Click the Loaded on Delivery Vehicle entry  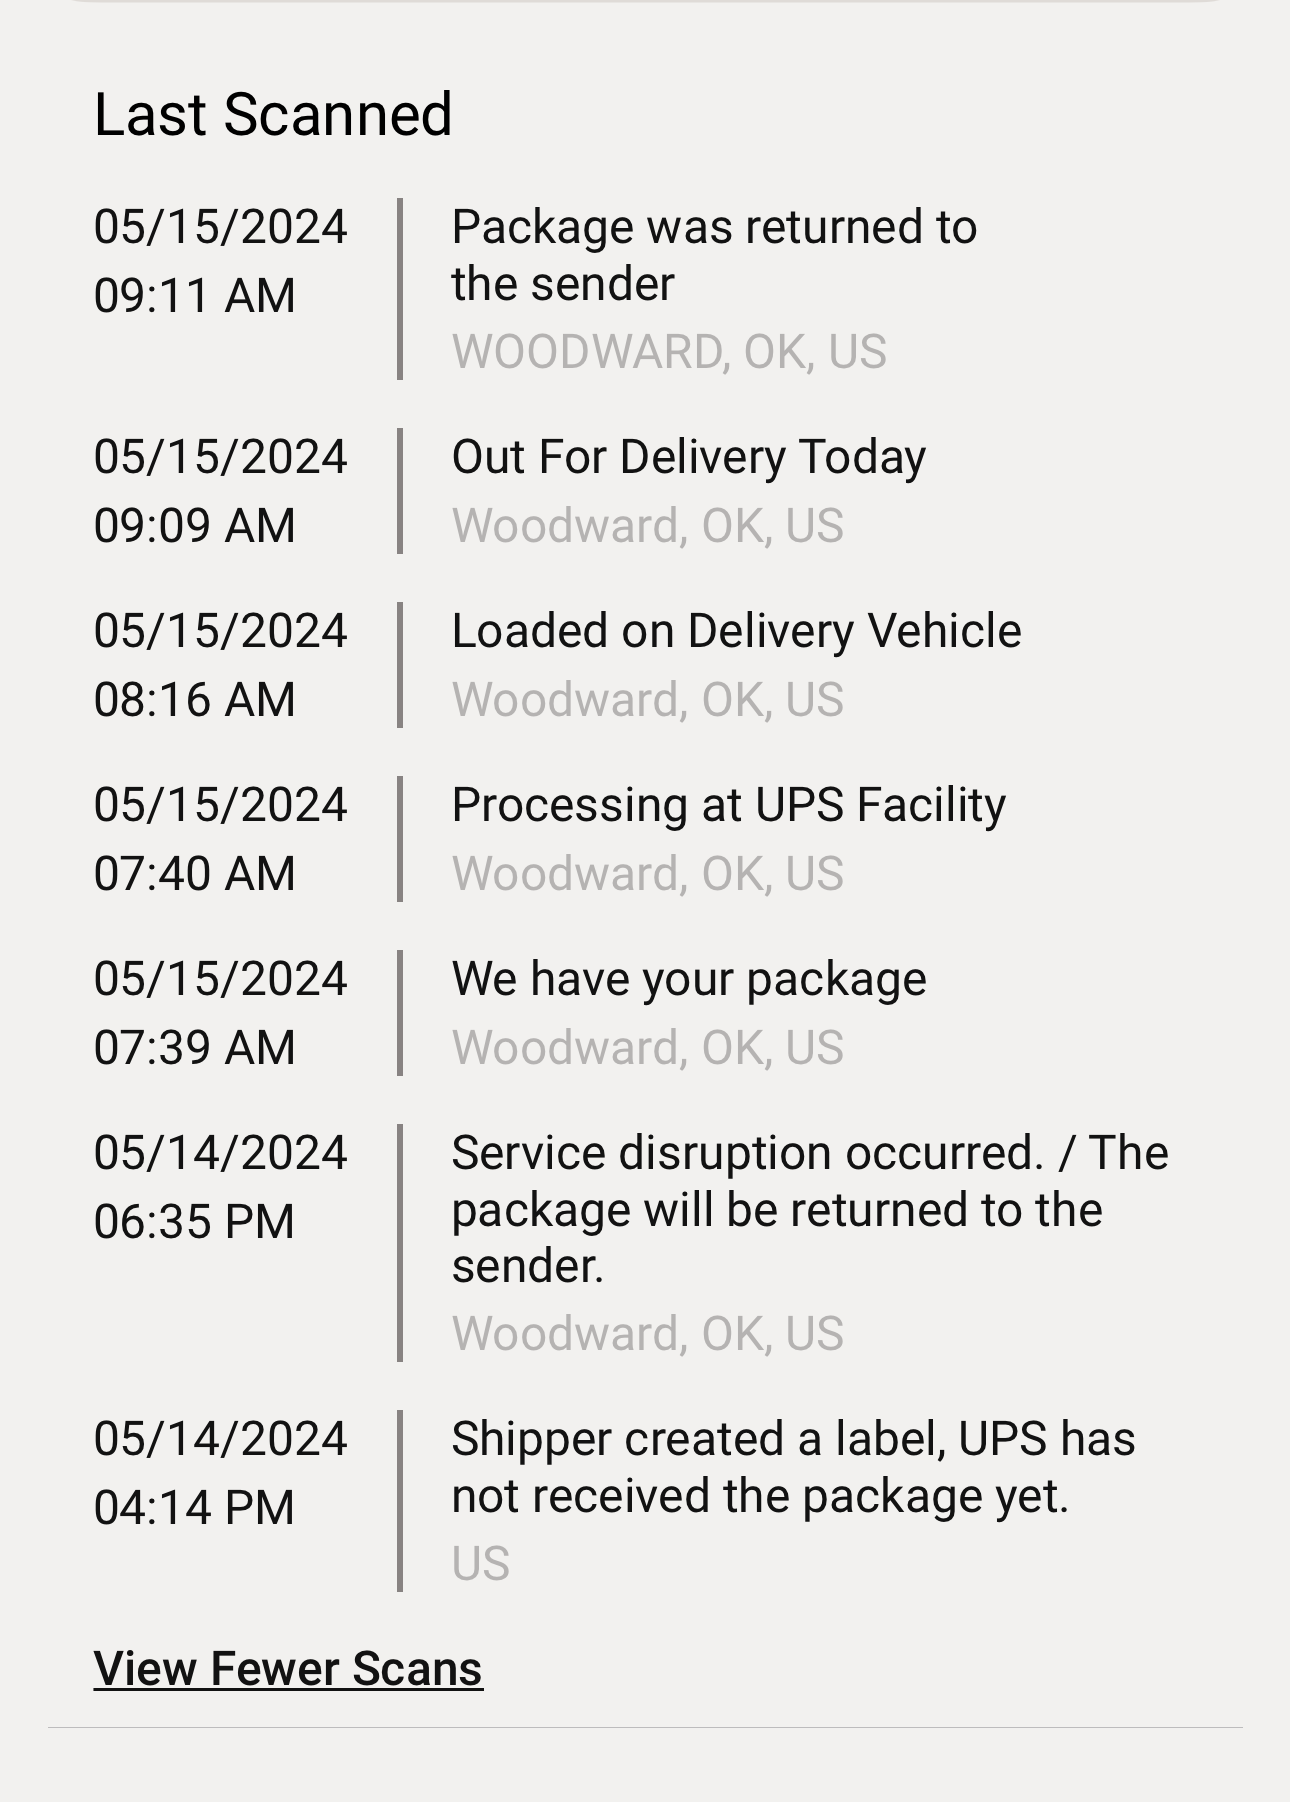[736, 631]
